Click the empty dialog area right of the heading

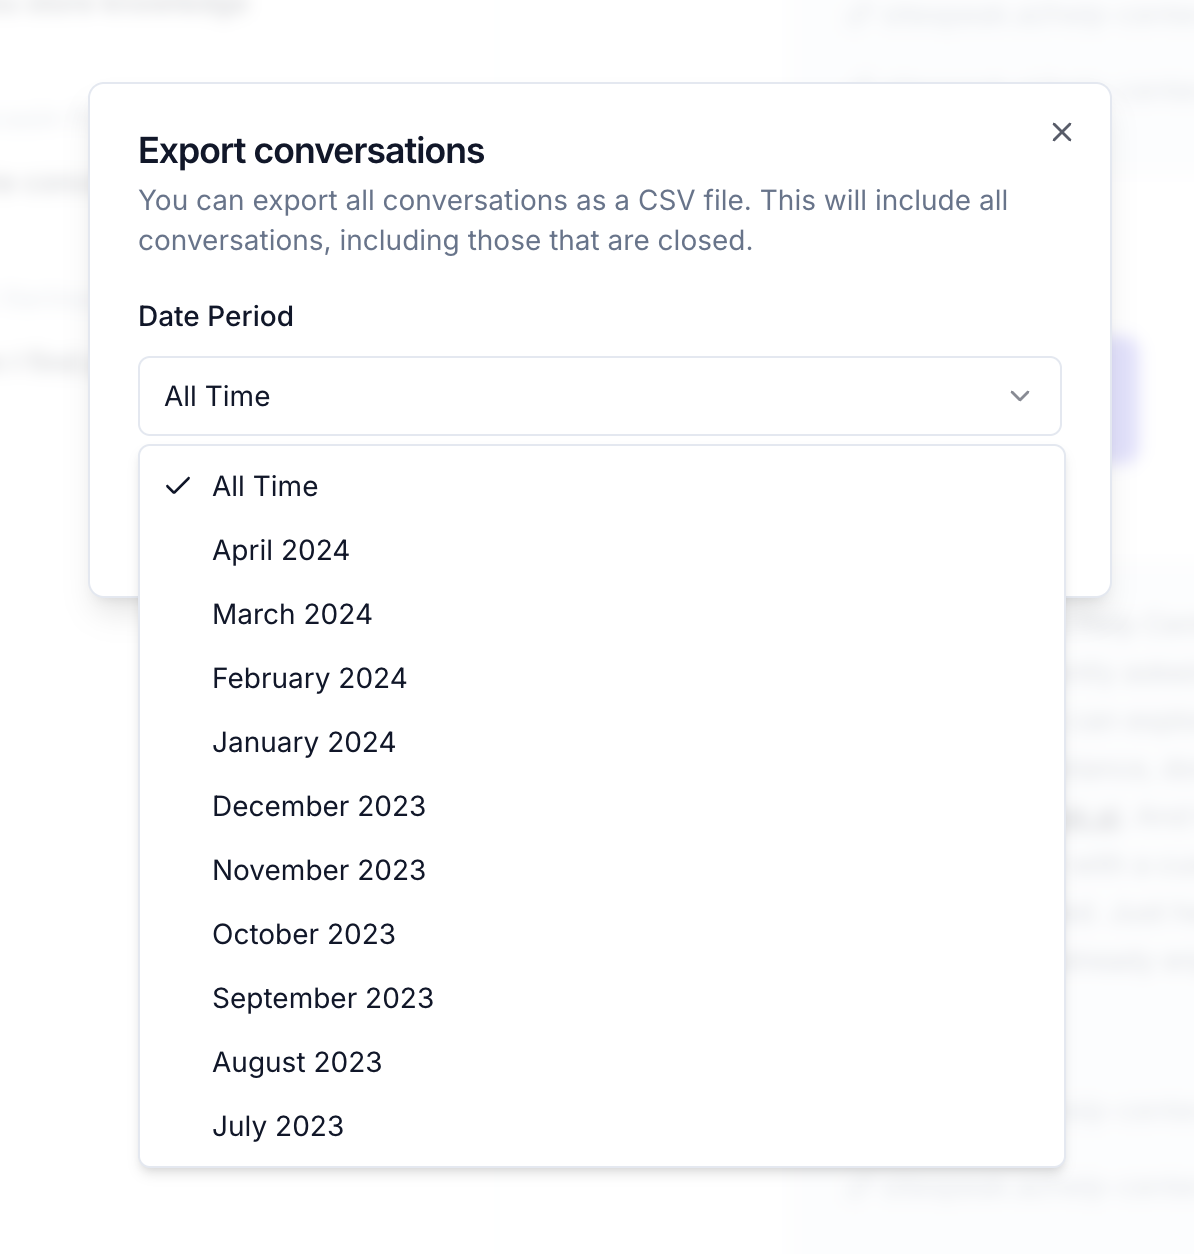click(x=760, y=150)
